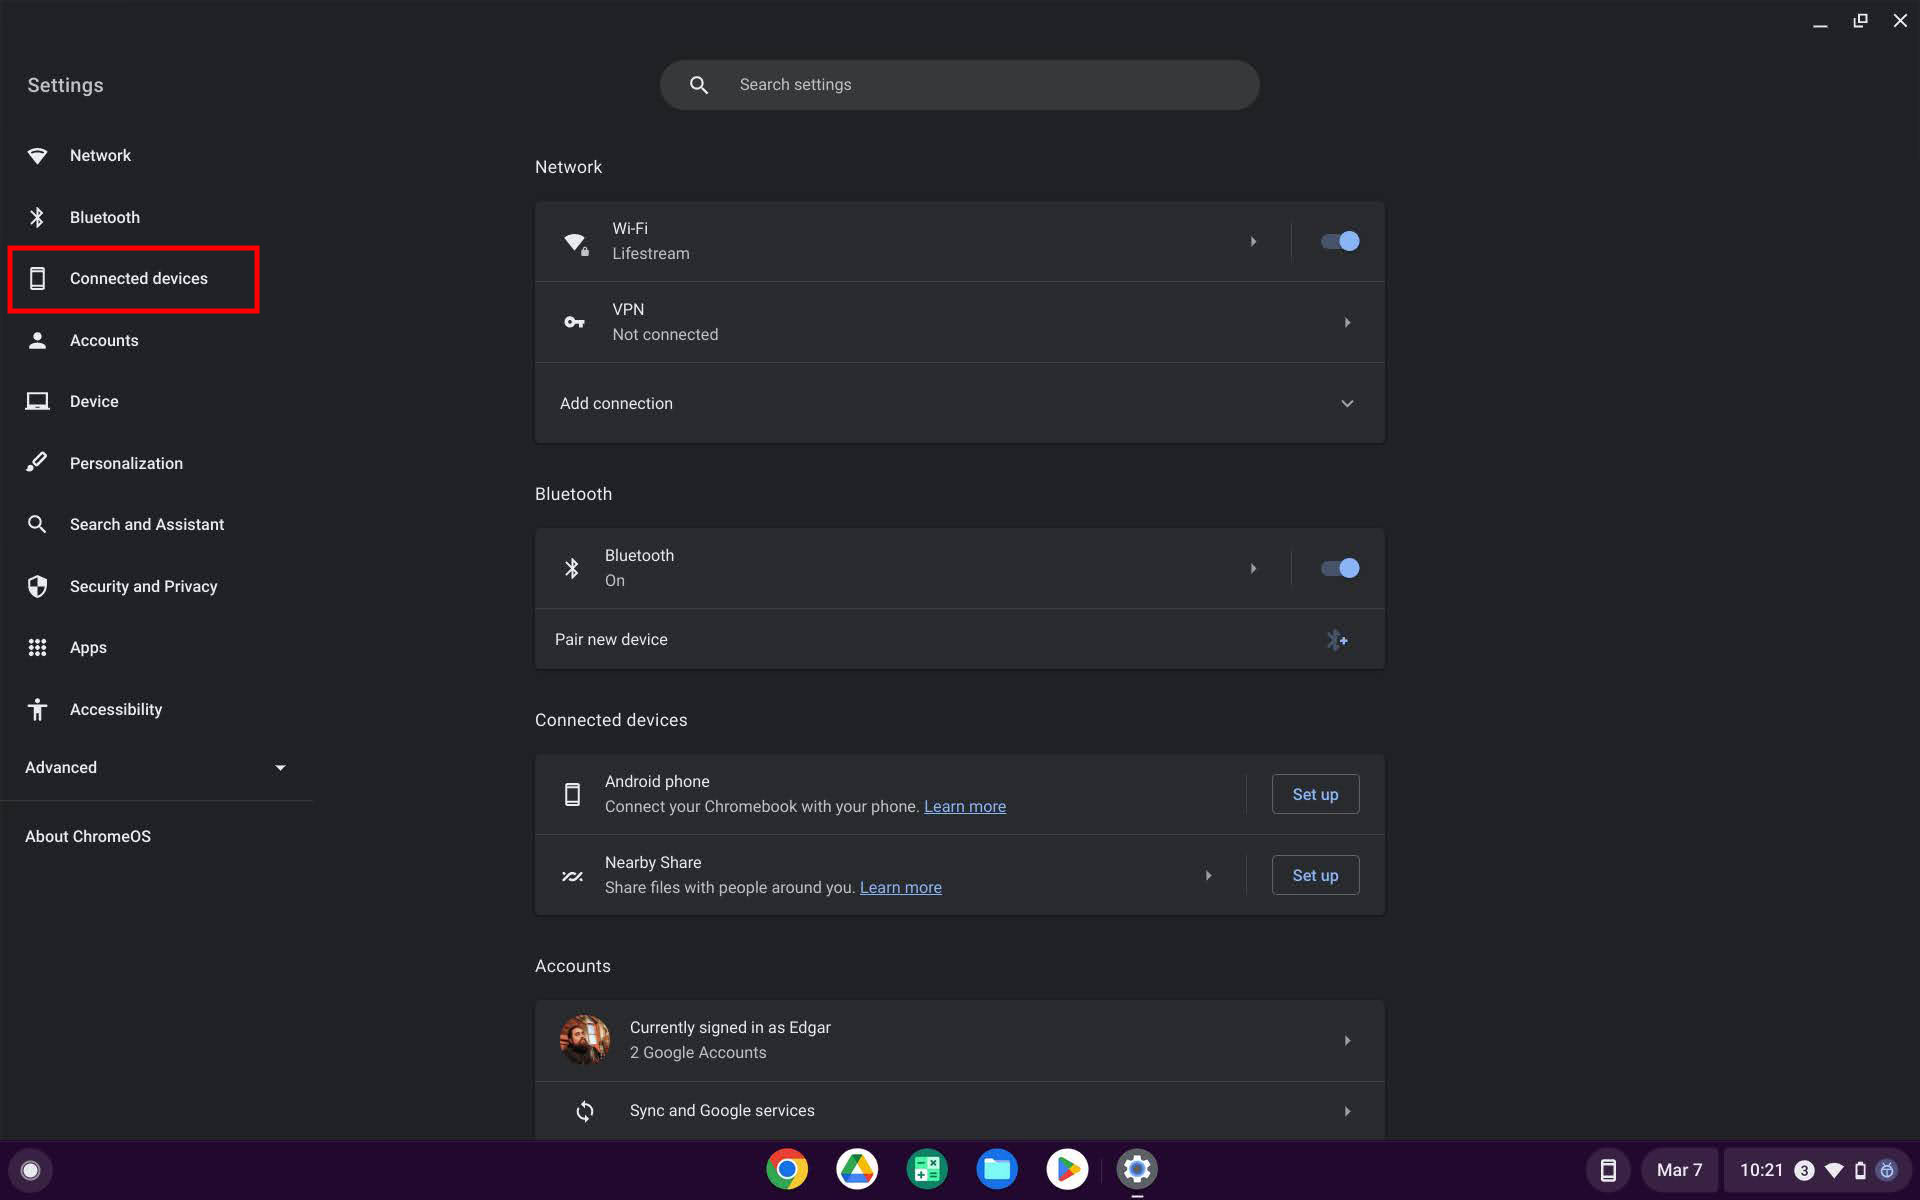Open Wi-Fi Lifestream details arrow
This screenshot has width=1920, height=1200.
coord(1253,241)
